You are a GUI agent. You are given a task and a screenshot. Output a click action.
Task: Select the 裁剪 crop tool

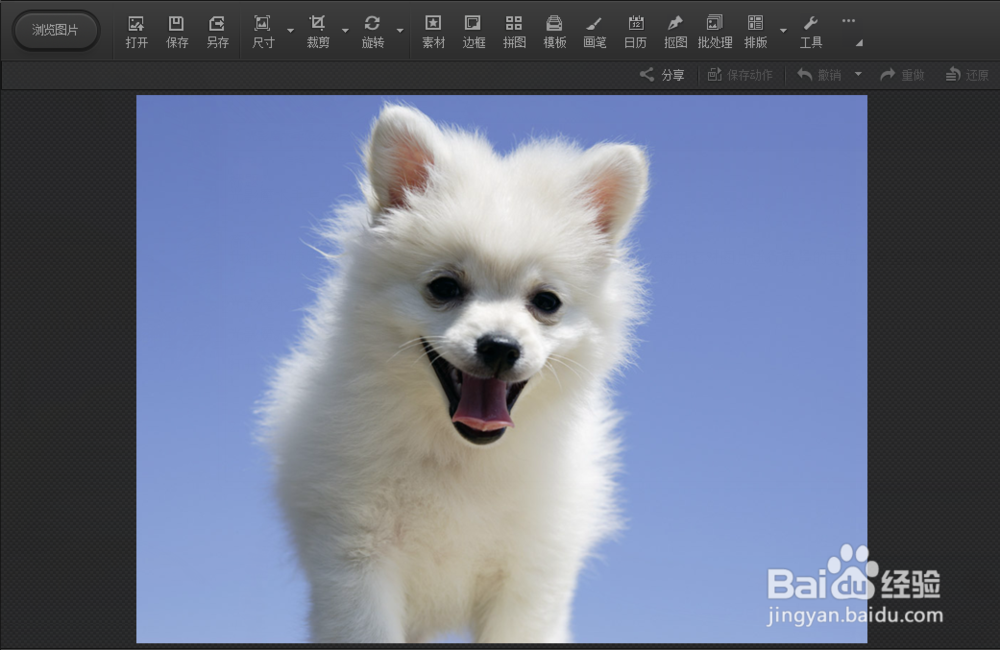tap(318, 32)
